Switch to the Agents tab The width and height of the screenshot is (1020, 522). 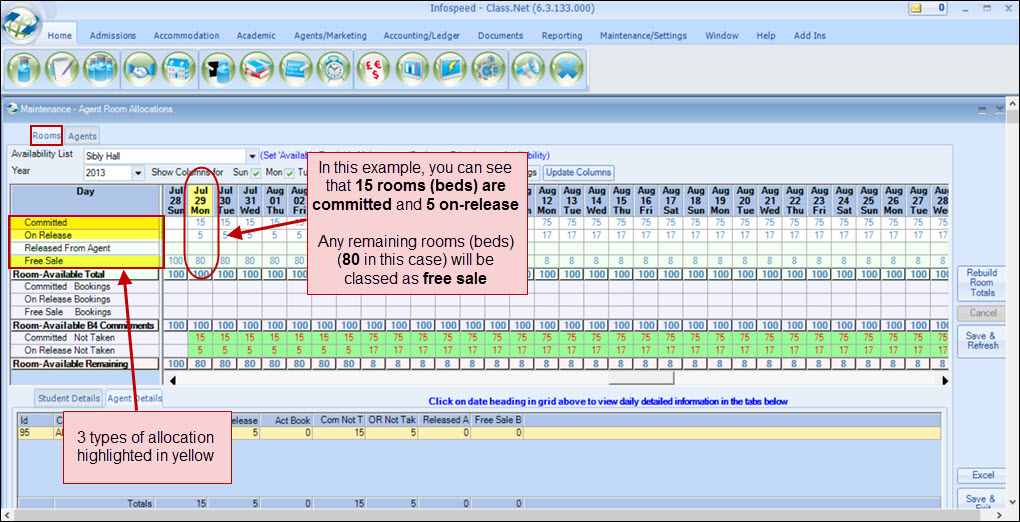point(82,136)
